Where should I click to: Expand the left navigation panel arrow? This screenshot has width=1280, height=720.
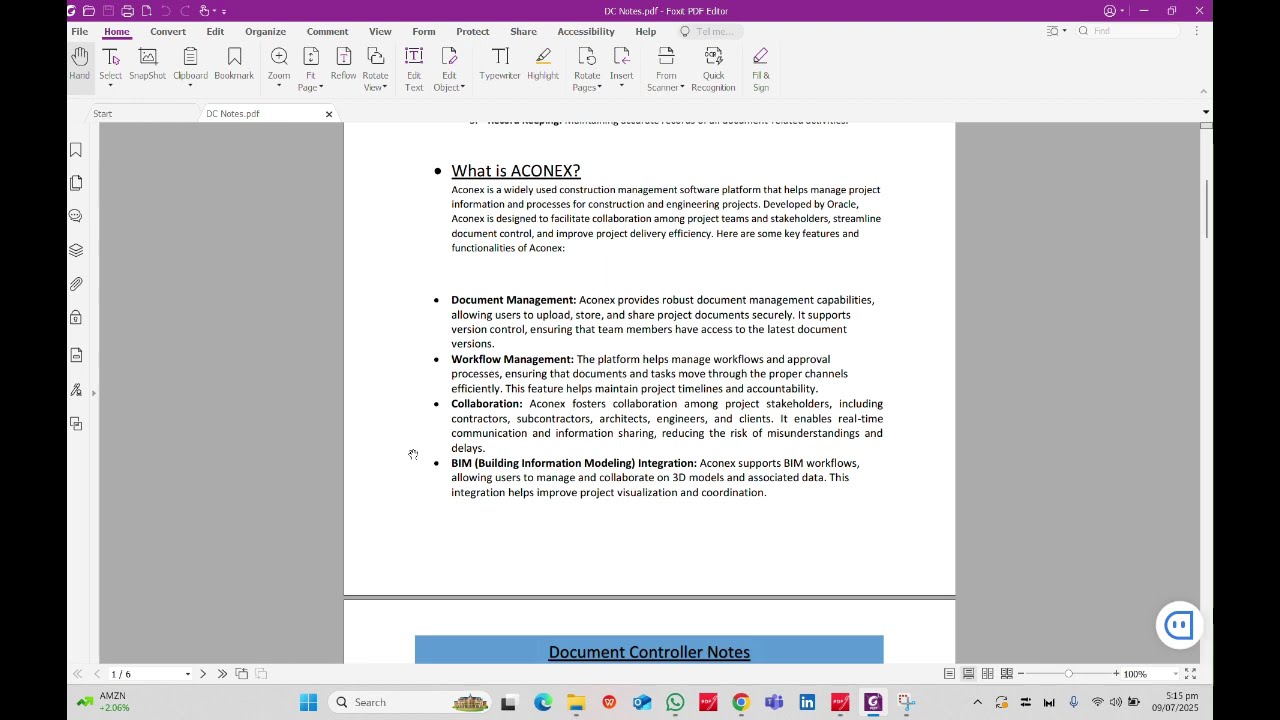coord(94,393)
